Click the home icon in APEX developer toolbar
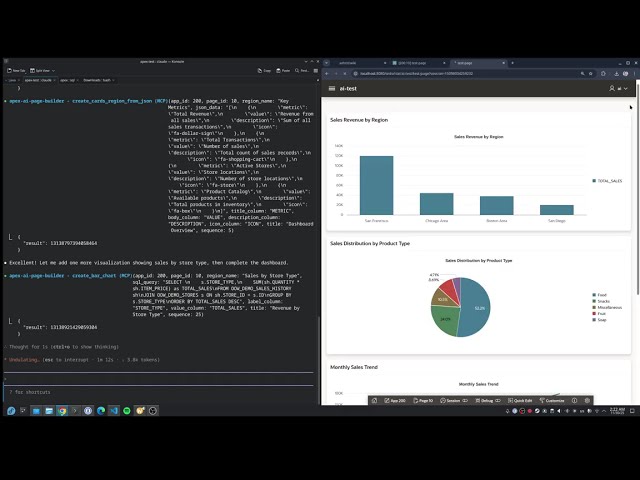Viewport: 640px width, 480px height. click(375, 400)
